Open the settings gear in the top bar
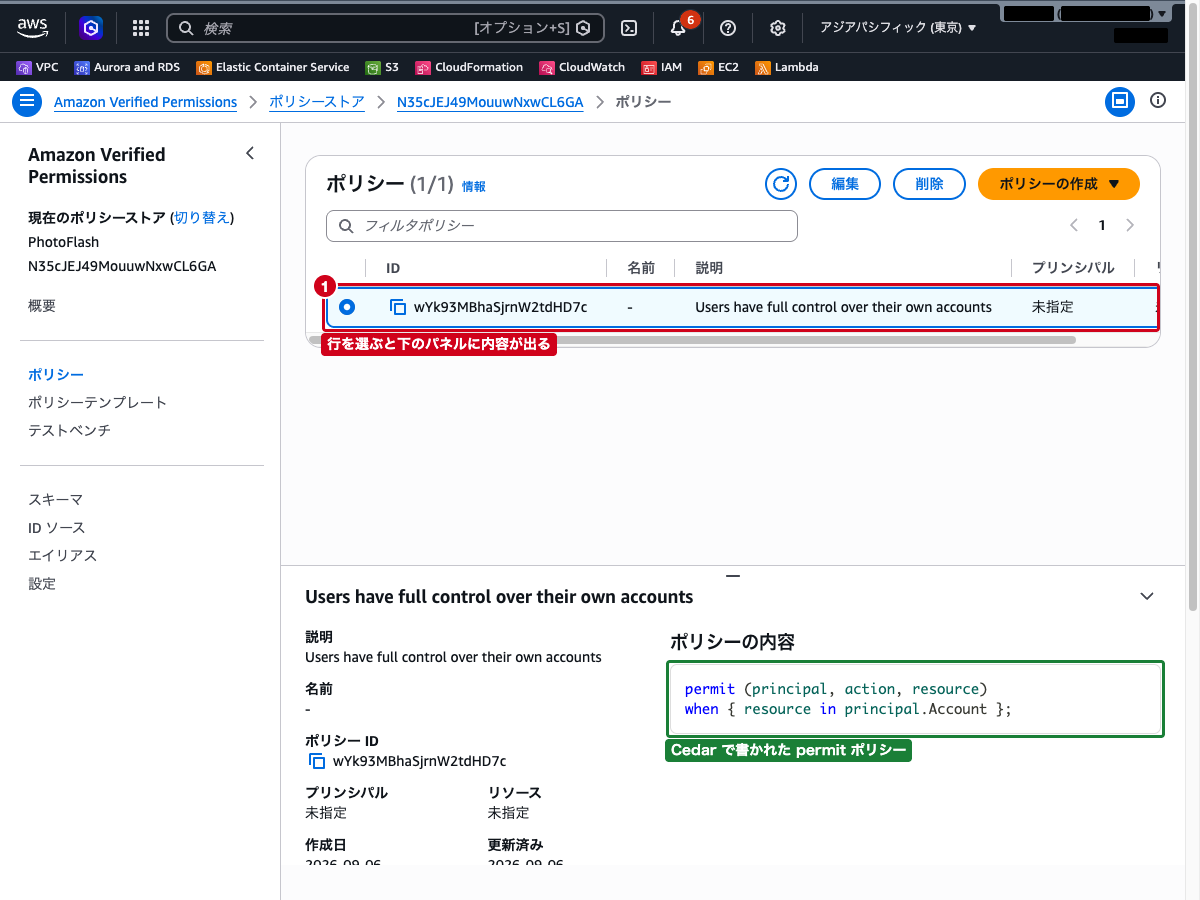 point(778,28)
